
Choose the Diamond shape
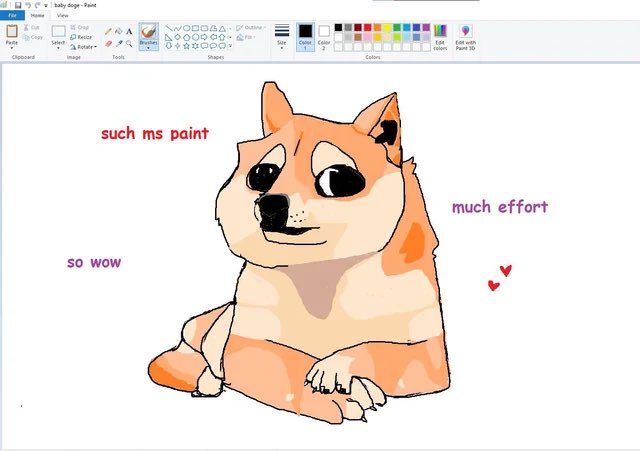[x=177, y=37]
